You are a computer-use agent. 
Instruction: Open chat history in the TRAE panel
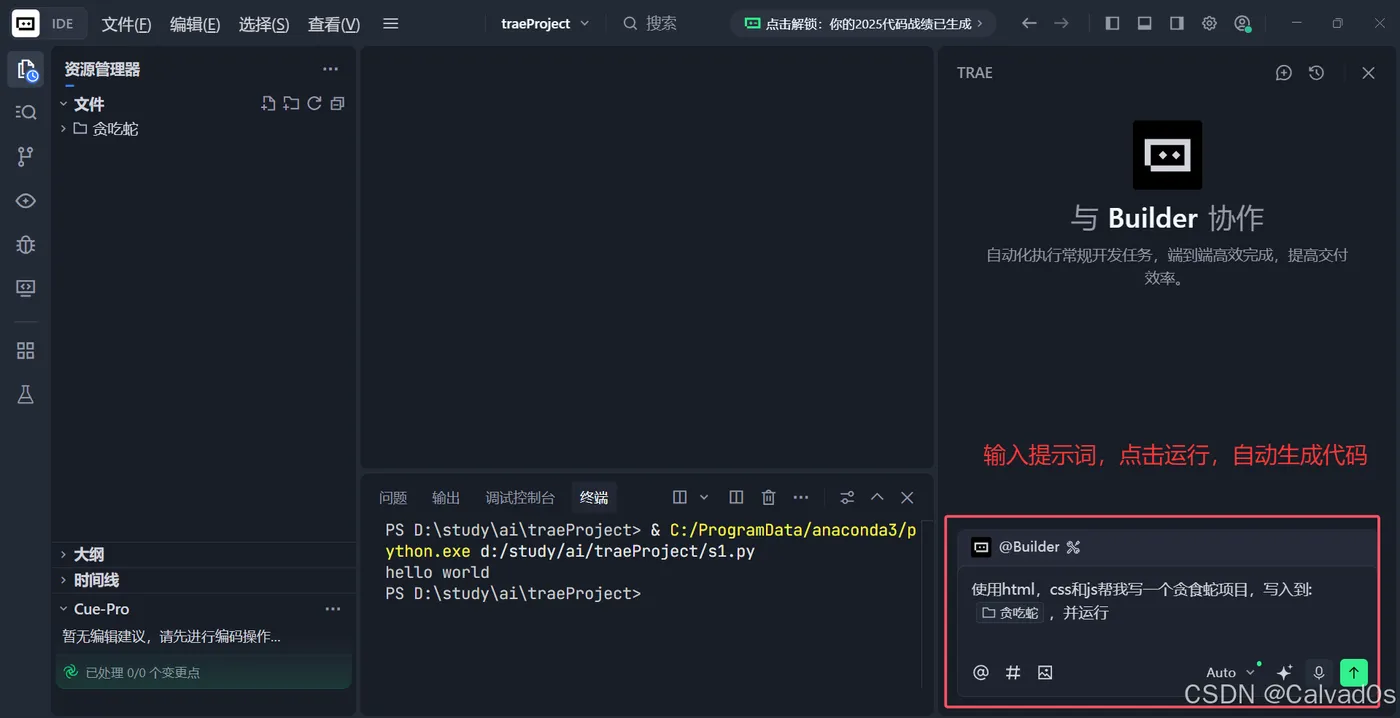1316,73
